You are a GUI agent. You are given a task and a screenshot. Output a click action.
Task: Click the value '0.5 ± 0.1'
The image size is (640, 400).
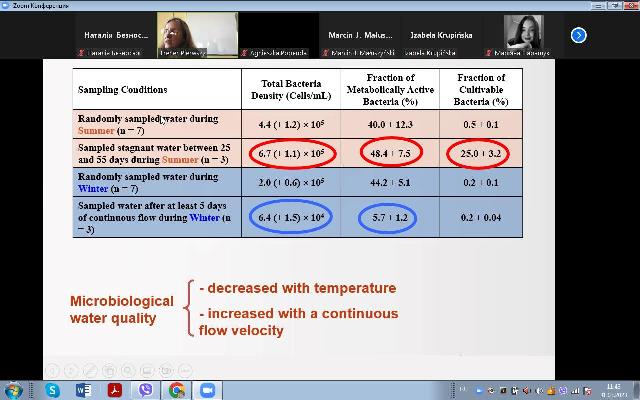(481, 124)
